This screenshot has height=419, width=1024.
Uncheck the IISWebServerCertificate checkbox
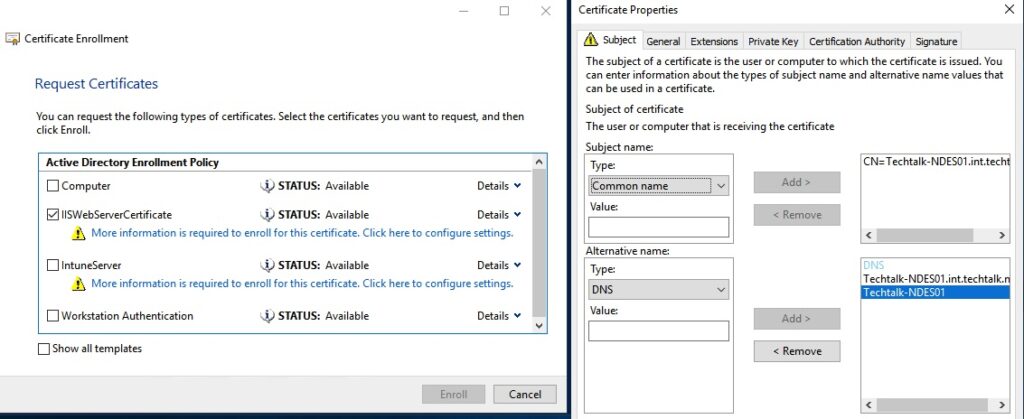[x=53, y=215]
